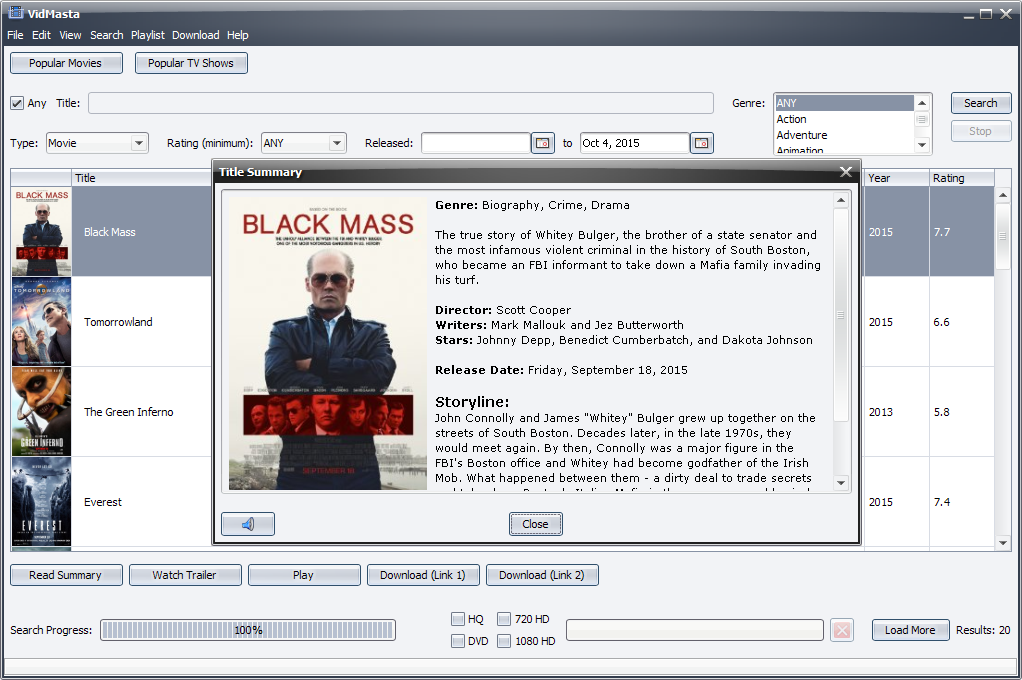Click Download (Link 2) button
Image resolution: width=1022 pixels, height=680 pixels.
click(x=542, y=575)
